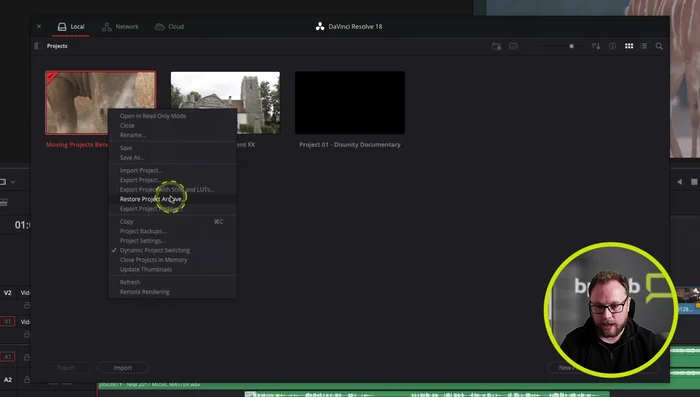
Task: Click the greyed-out Export button
Action: pyautogui.click(x=66, y=368)
